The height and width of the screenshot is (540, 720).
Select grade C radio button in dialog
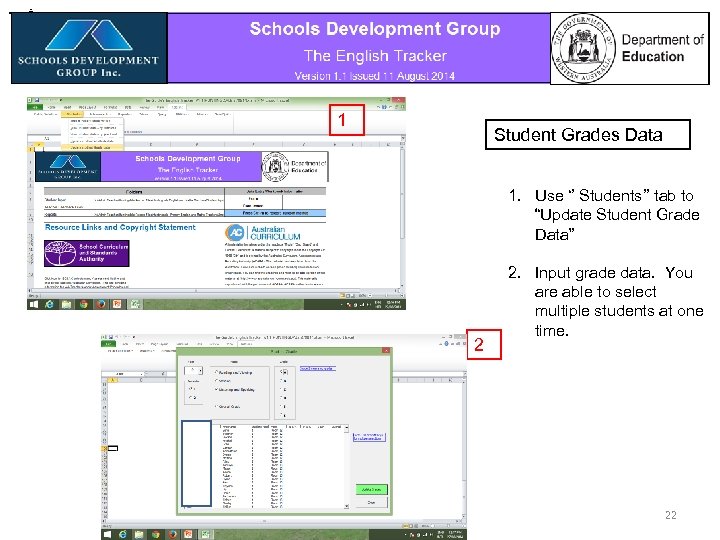point(282,389)
